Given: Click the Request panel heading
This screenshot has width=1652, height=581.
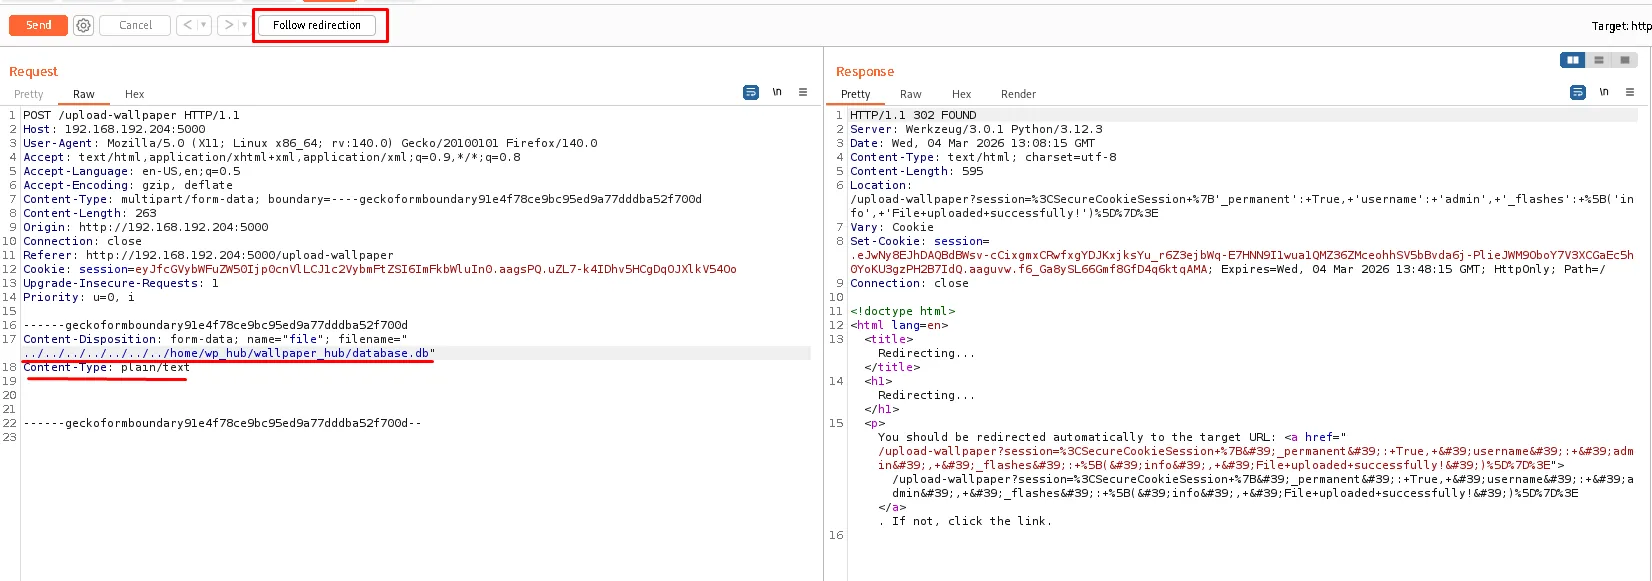Looking at the screenshot, I should (33, 71).
